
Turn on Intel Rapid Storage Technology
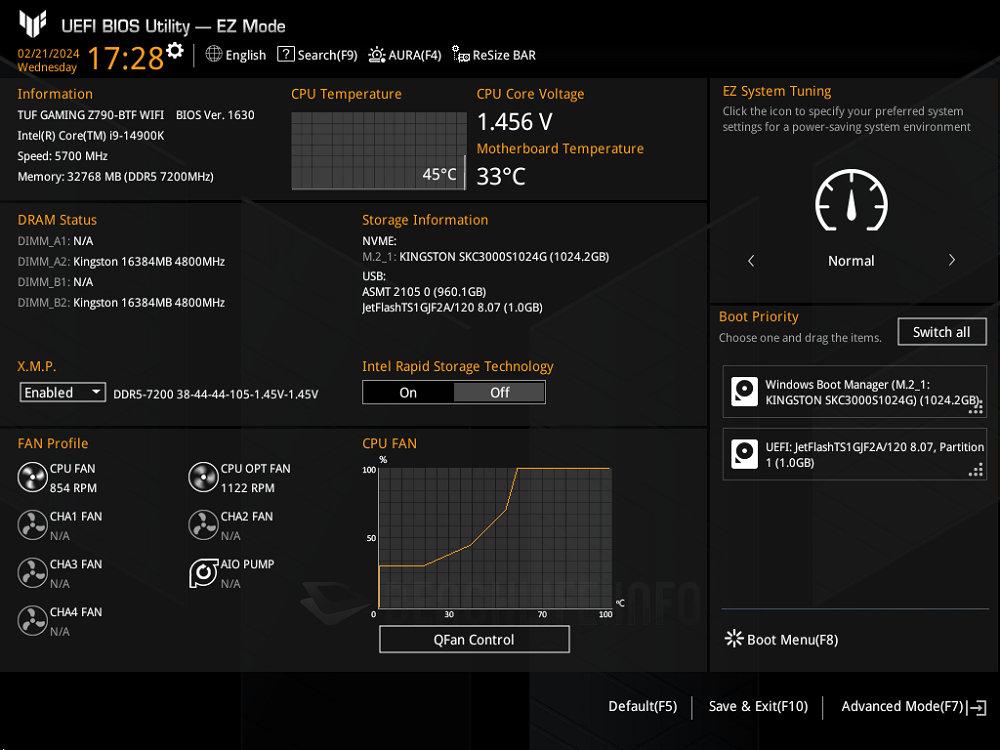(x=408, y=392)
